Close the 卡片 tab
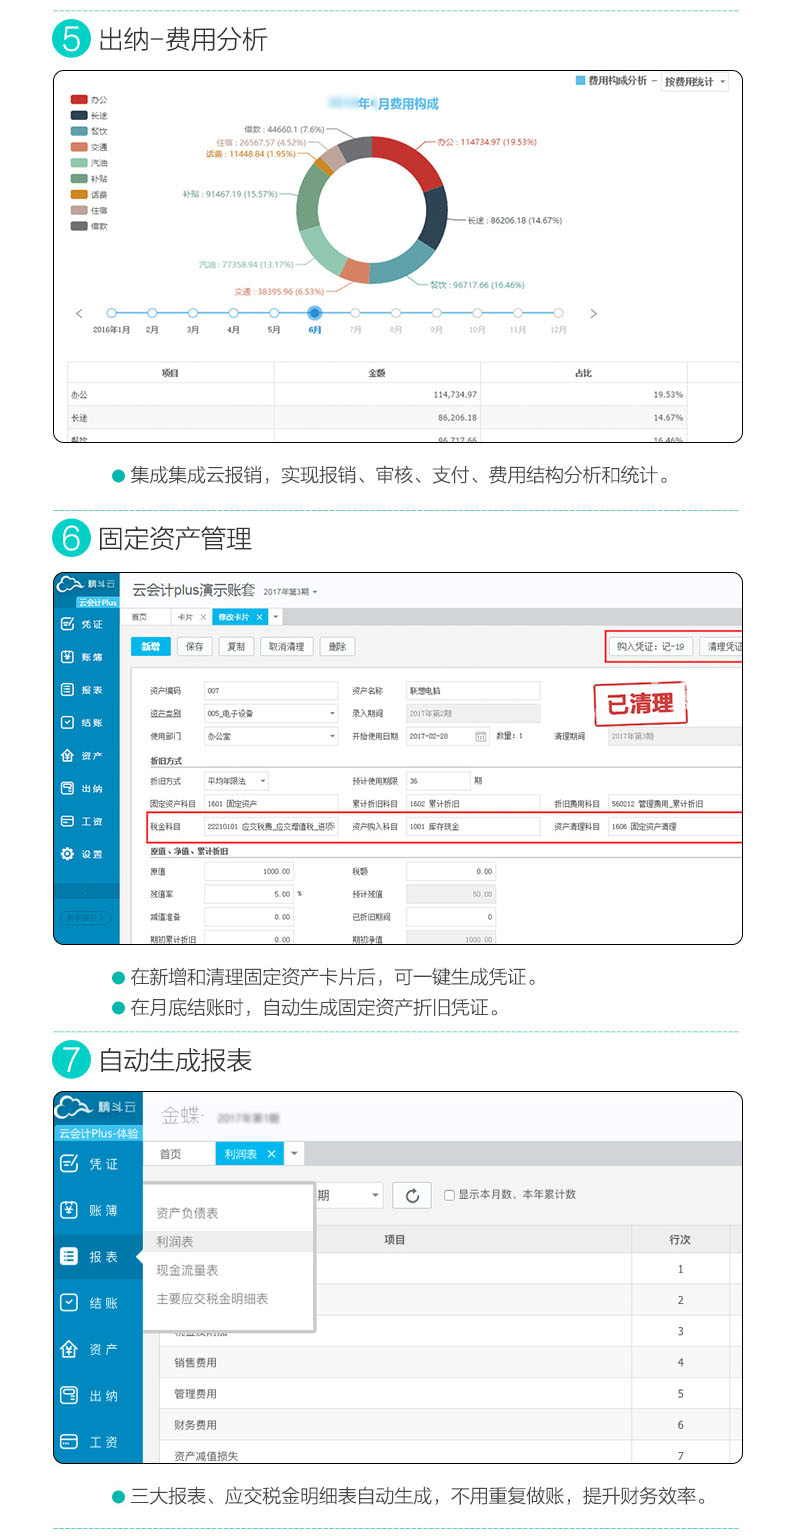789x1536 pixels. tap(203, 617)
